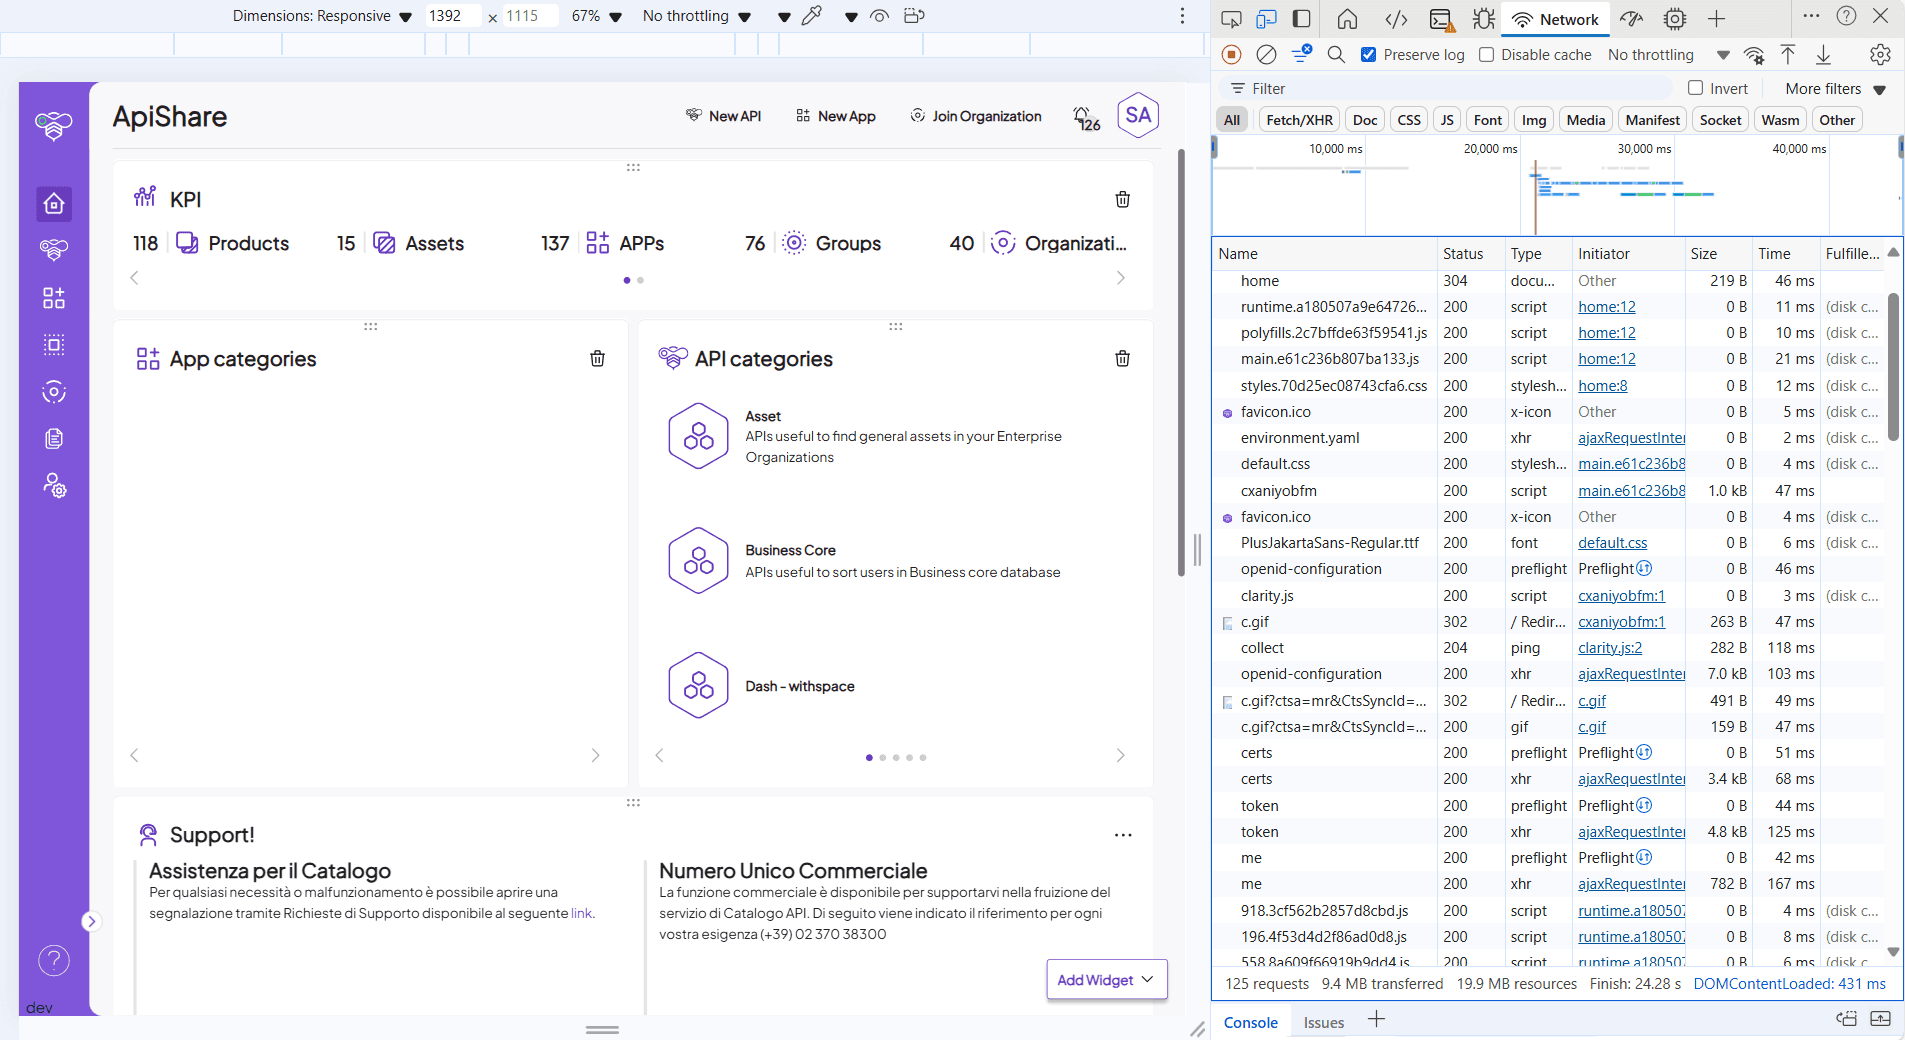1905x1040 pixels.
Task: Open the network settings gear
Action: click(1881, 55)
